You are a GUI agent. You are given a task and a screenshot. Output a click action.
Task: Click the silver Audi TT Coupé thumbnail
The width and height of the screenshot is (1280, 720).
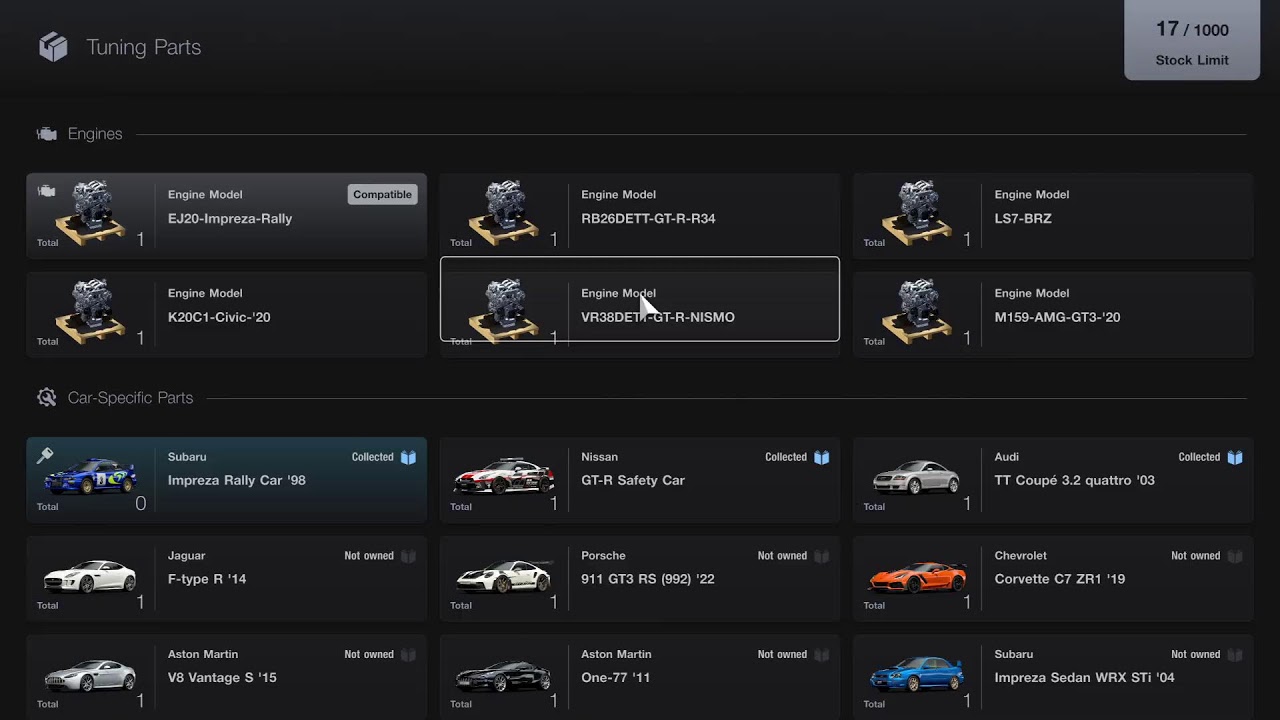[x=916, y=478]
